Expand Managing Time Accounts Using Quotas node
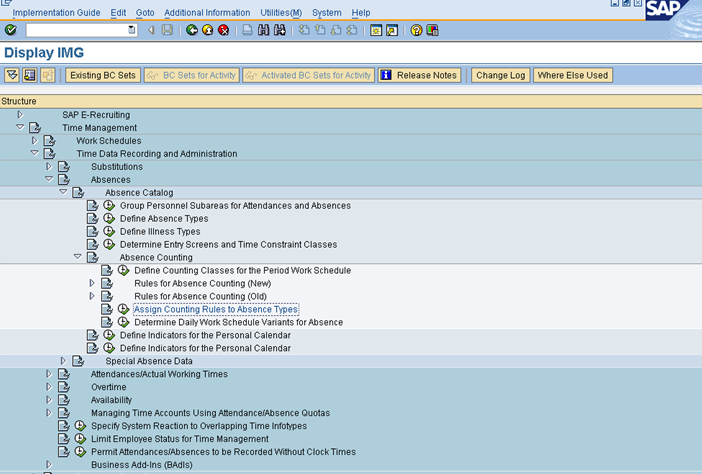702x474 pixels. pos(49,413)
